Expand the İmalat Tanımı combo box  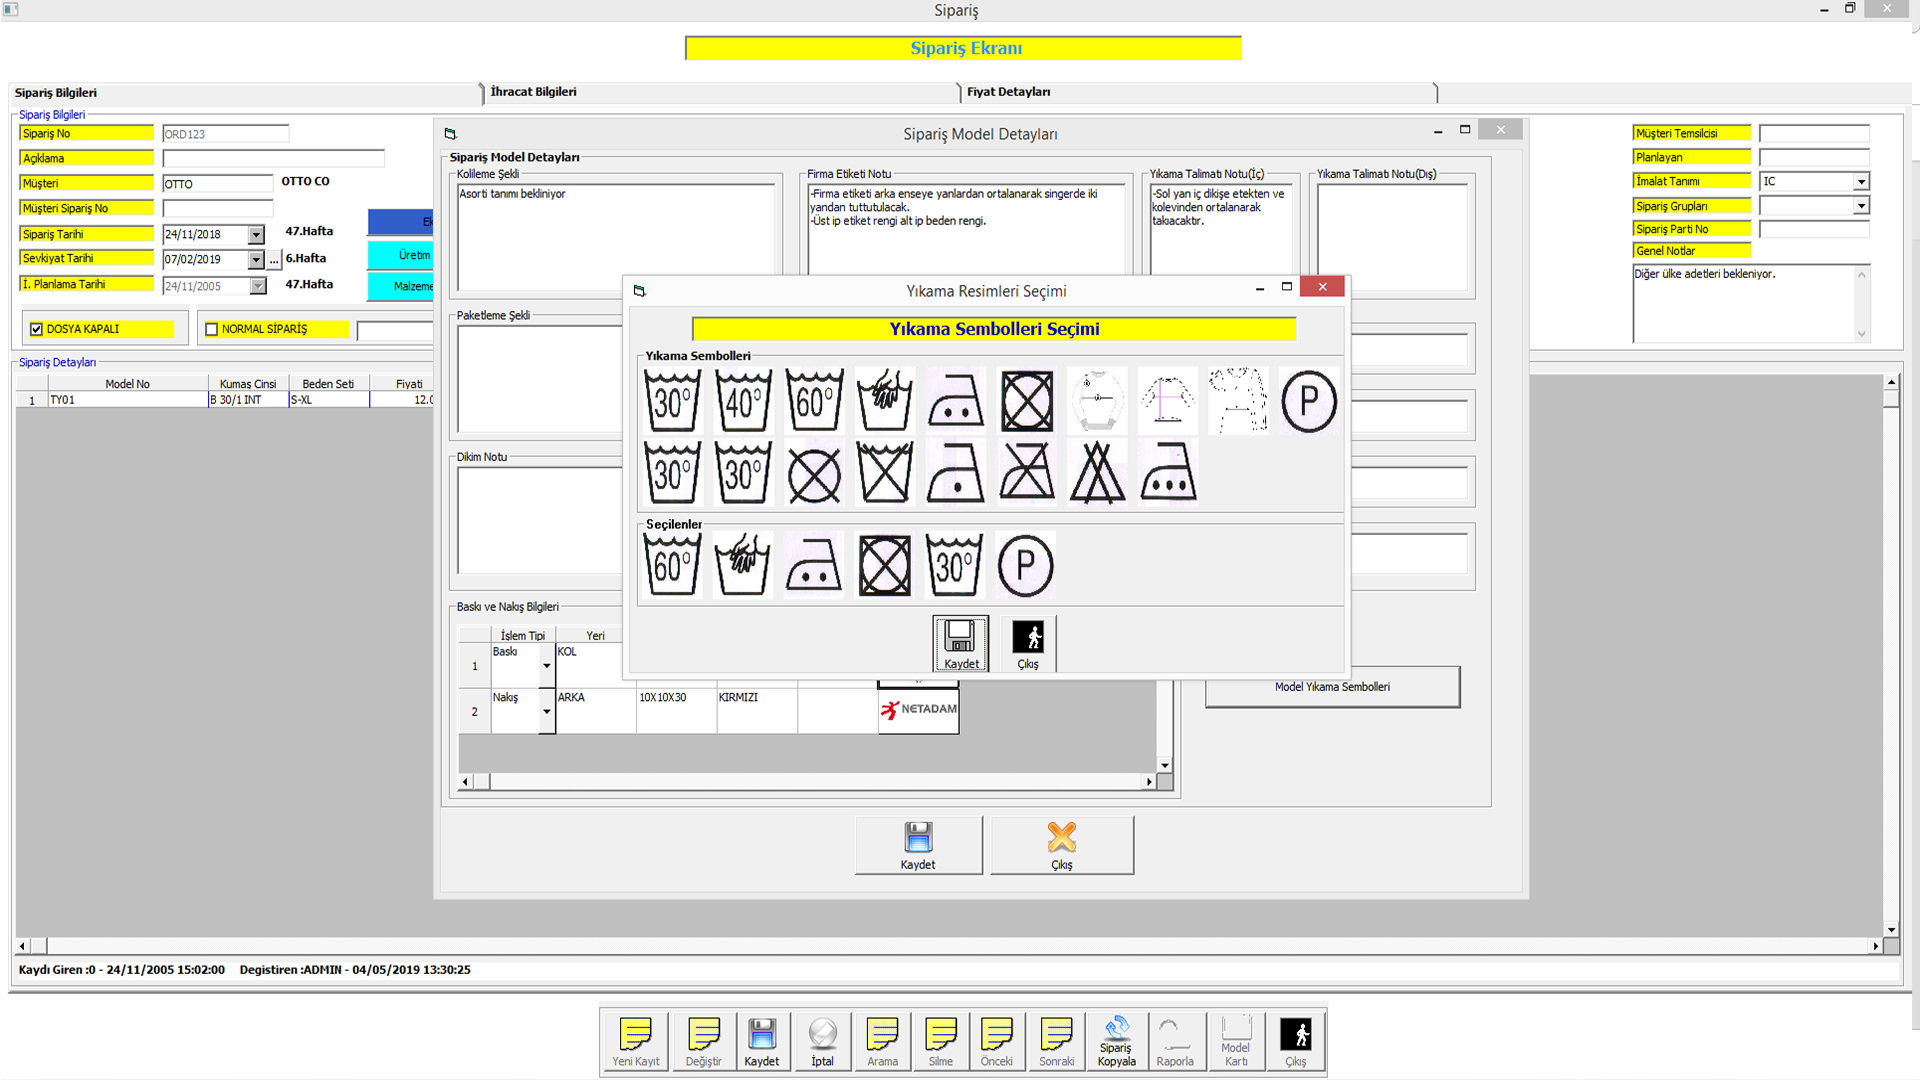pos(1860,182)
